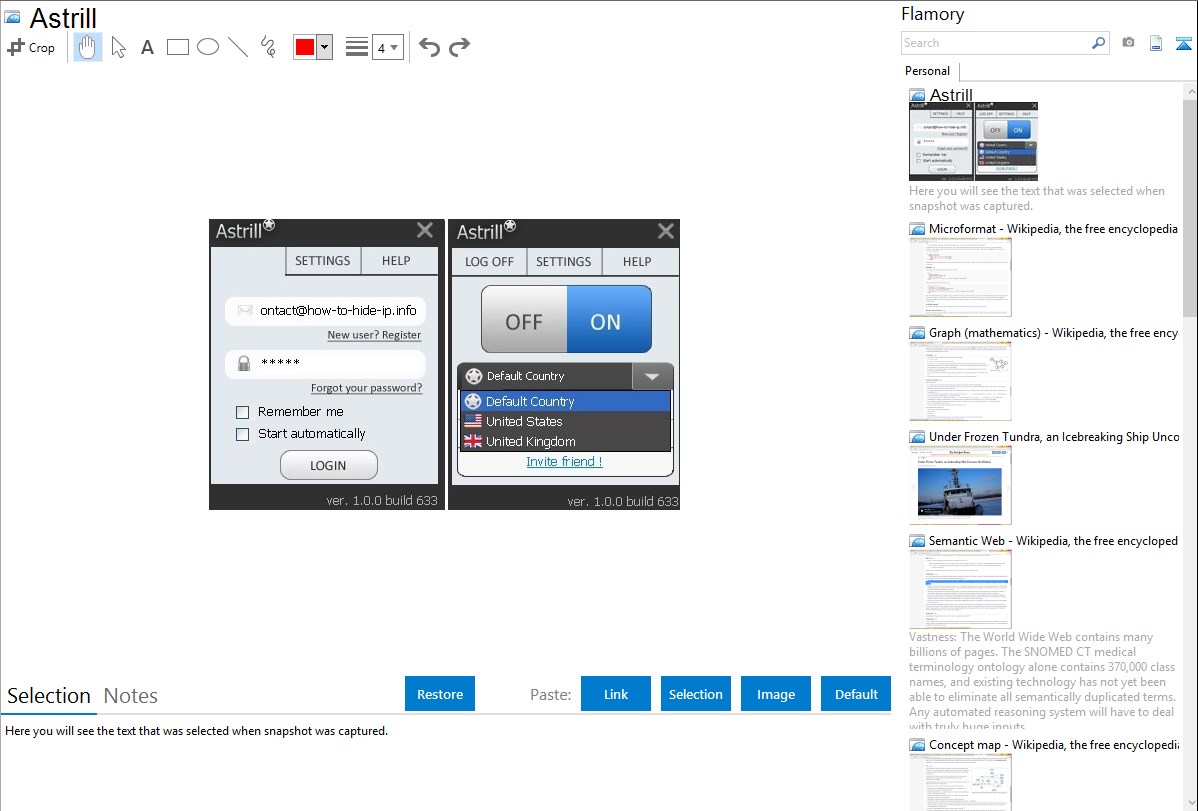Select the Crop tool
Screen dimensions: 1198x811
[x=31, y=47]
